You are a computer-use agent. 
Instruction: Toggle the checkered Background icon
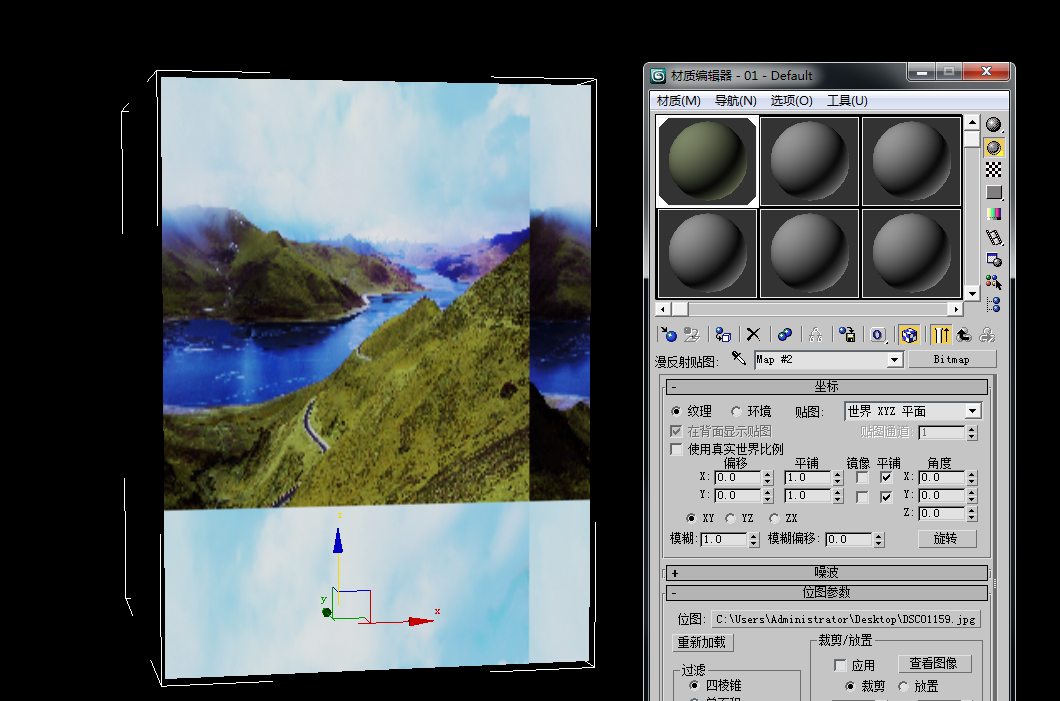(x=993, y=169)
